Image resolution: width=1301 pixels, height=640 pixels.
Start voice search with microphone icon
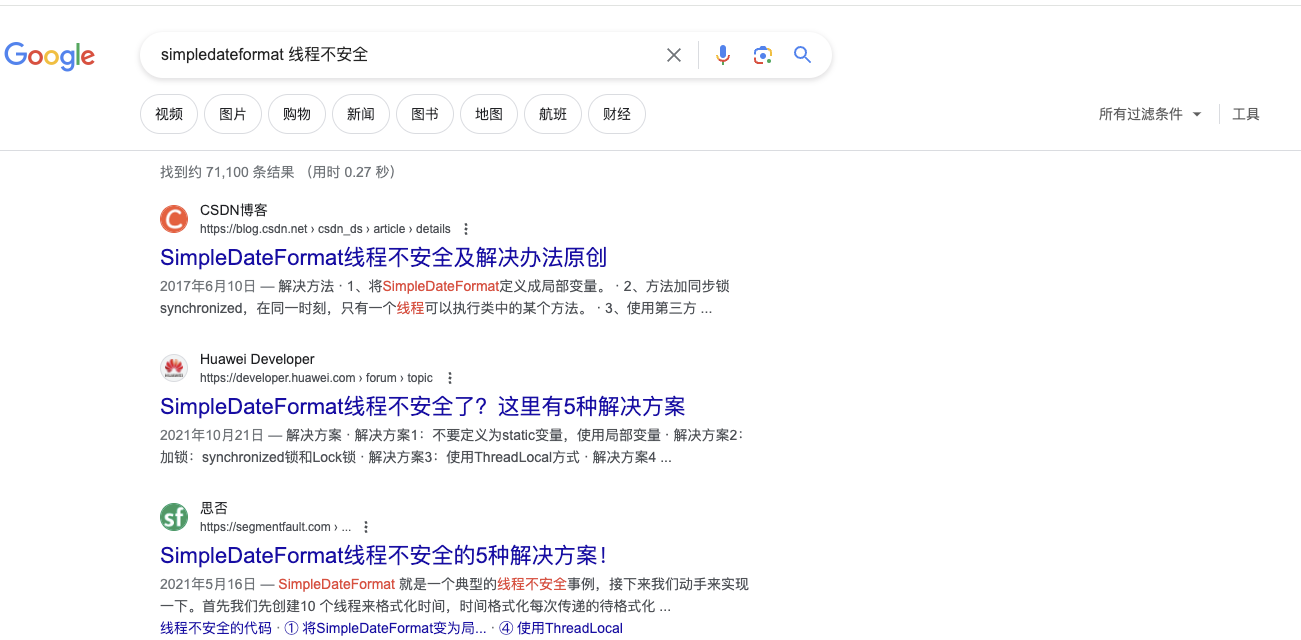tap(723, 55)
